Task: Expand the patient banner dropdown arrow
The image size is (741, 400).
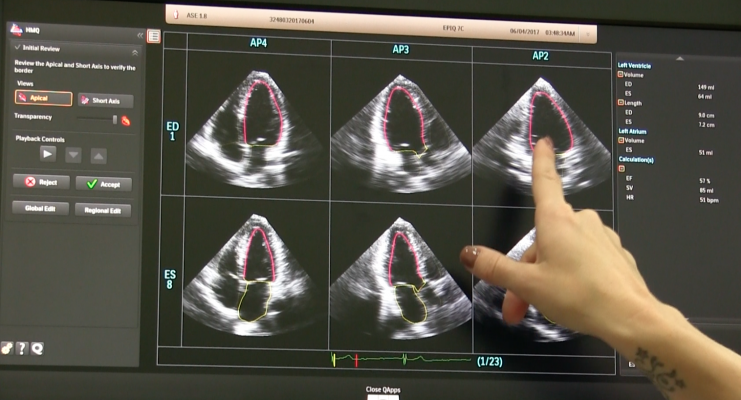Action: 588,35
